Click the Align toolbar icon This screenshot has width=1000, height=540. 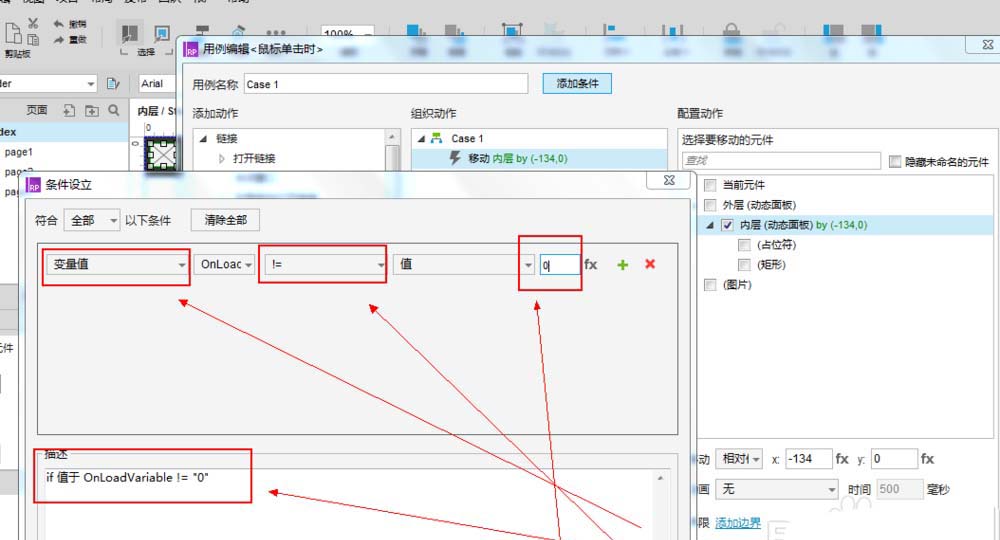[611, 30]
